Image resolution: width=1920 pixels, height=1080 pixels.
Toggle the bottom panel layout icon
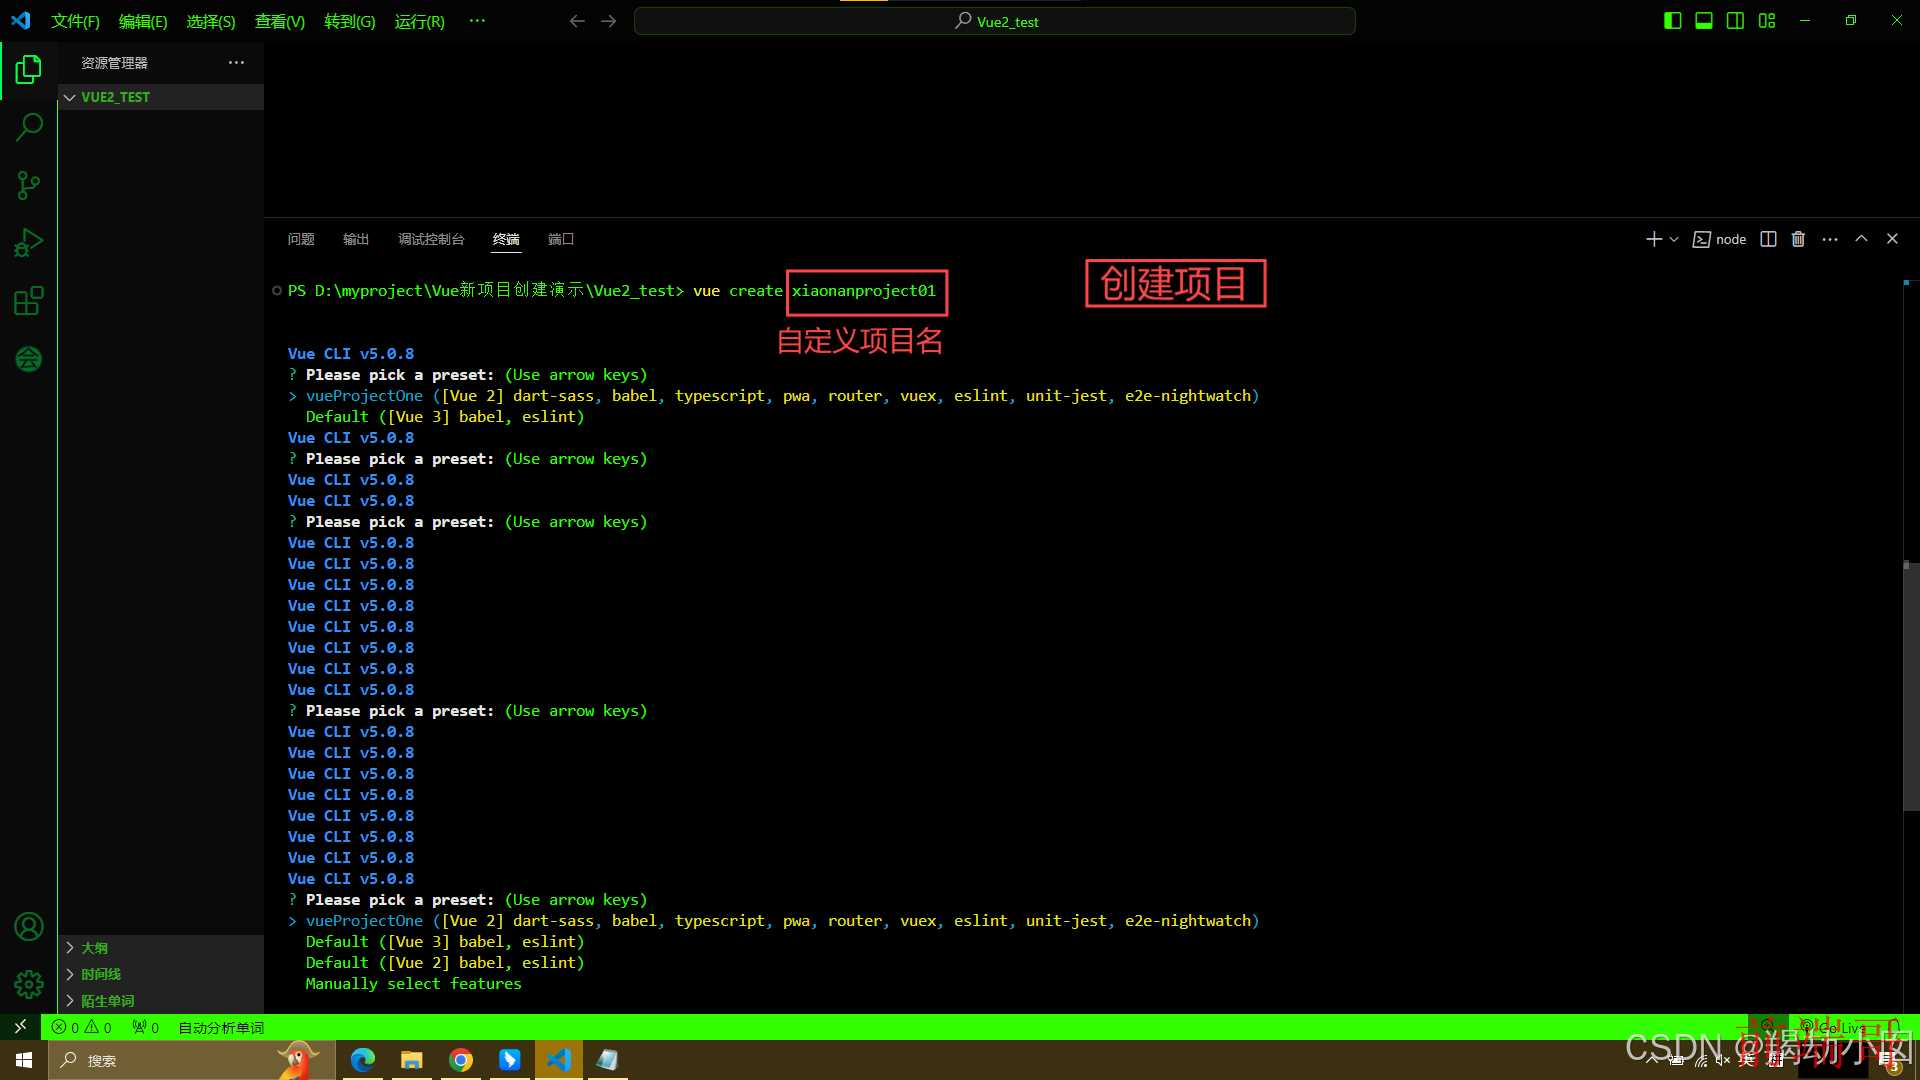tap(1704, 21)
